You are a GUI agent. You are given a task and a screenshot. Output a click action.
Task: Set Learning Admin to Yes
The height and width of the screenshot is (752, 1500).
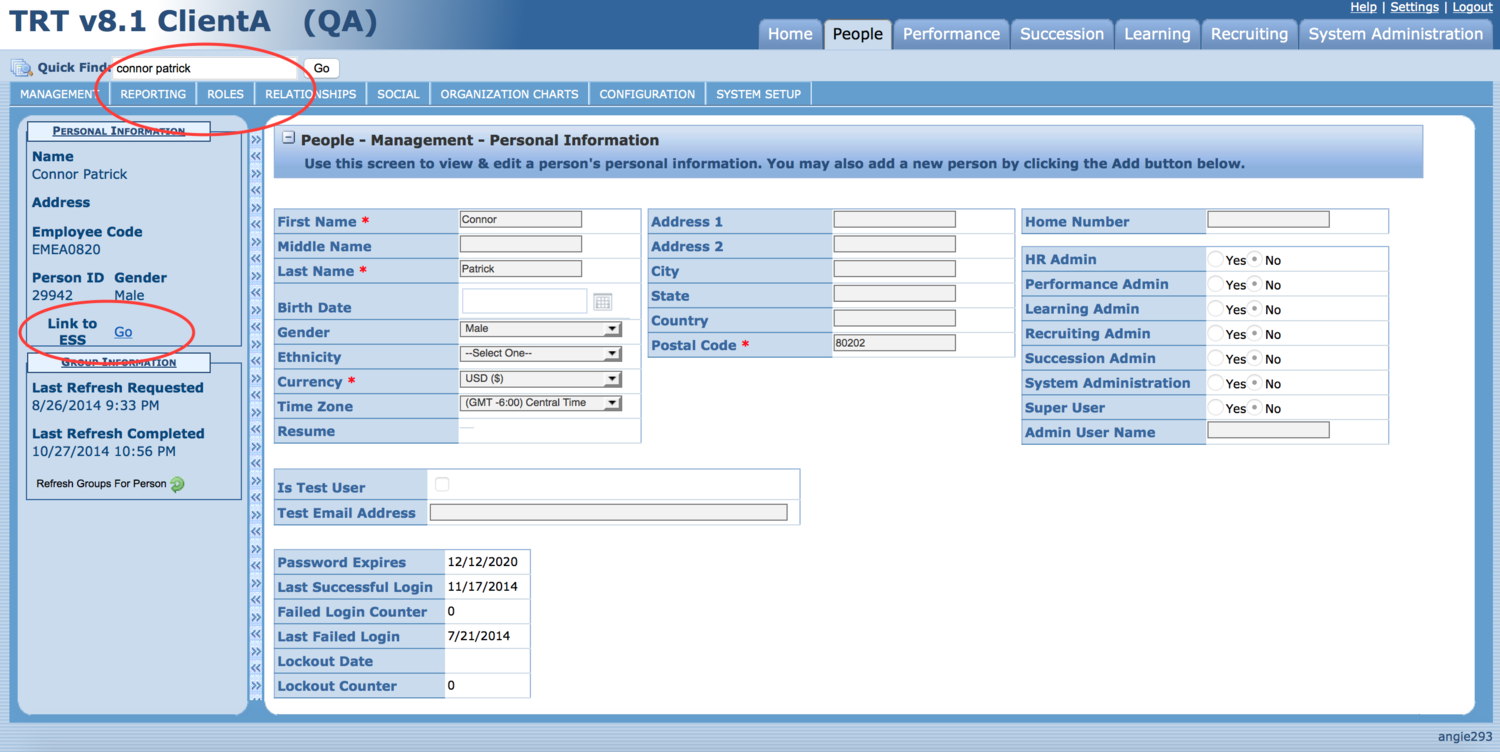click(x=1215, y=309)
